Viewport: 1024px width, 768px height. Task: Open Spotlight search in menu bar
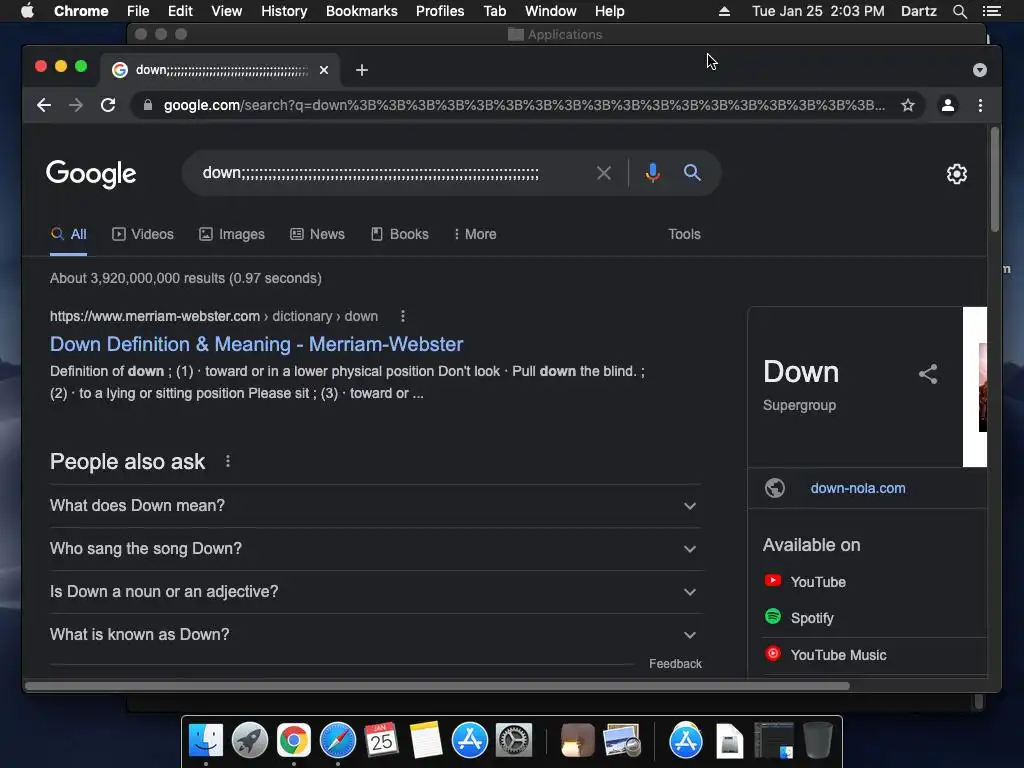(959, 11)
